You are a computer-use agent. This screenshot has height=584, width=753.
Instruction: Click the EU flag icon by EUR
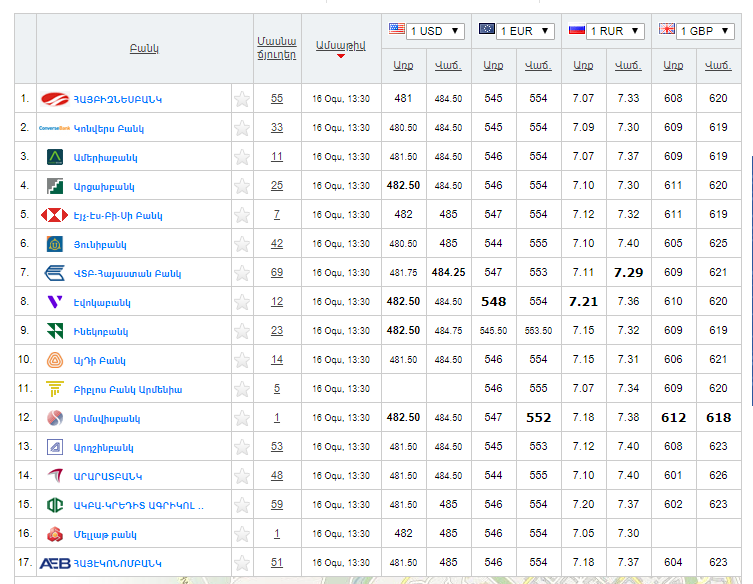coord(486,29)
